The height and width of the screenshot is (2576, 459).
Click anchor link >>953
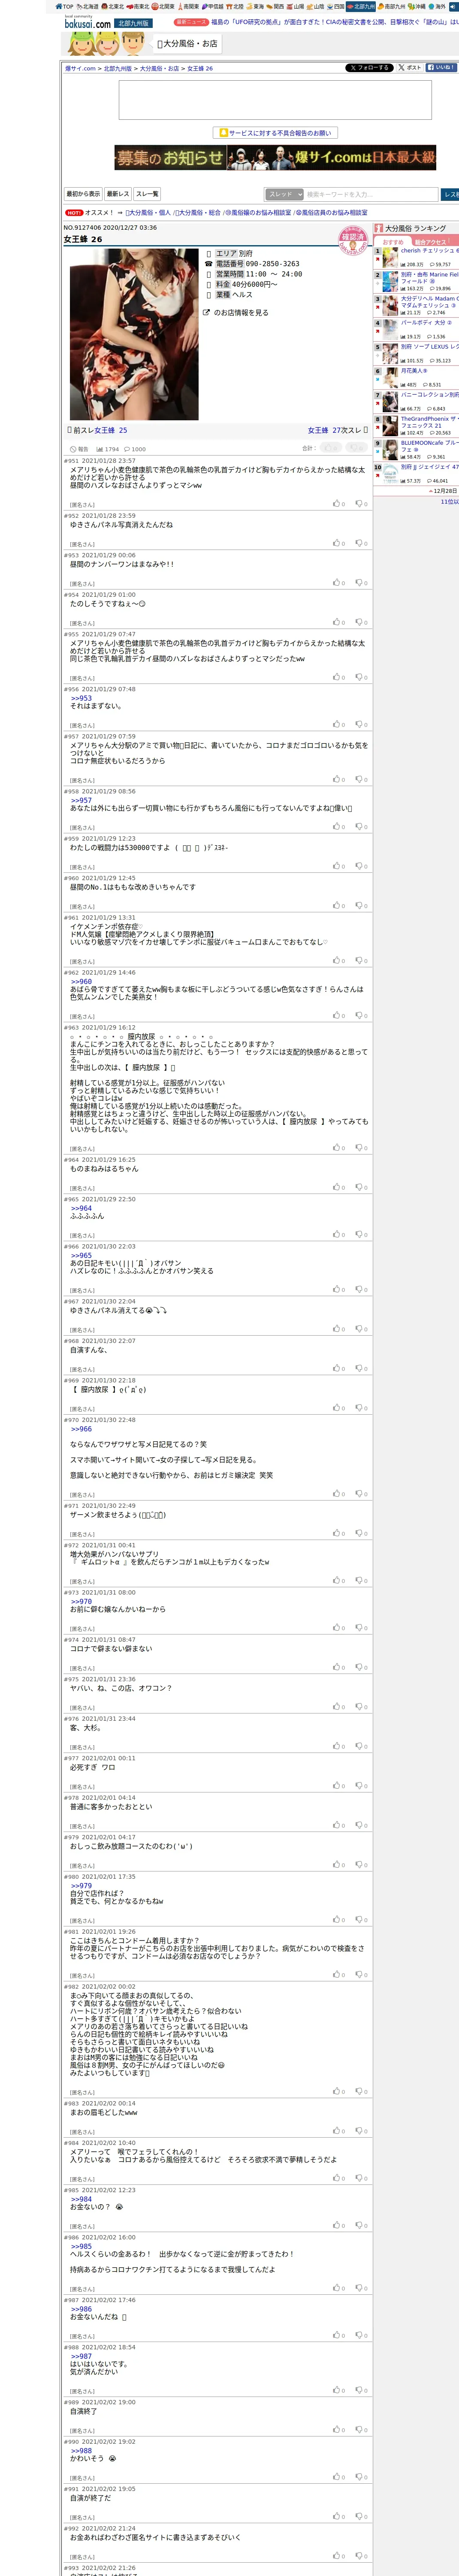(81, 698)
